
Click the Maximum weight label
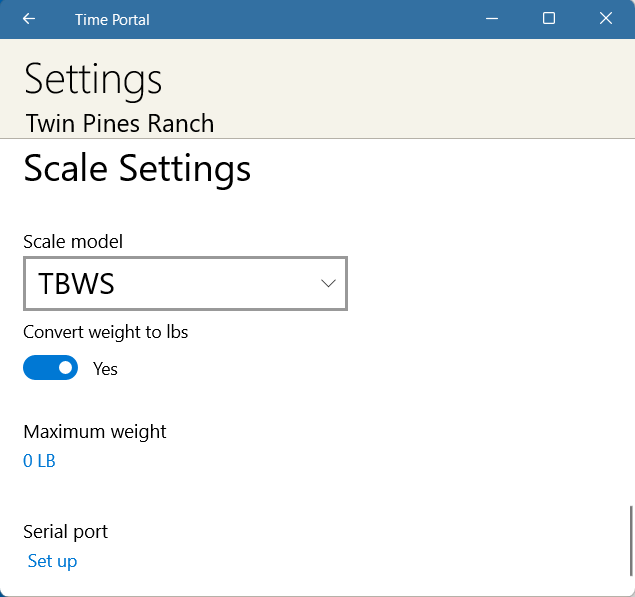pos(95,432)
